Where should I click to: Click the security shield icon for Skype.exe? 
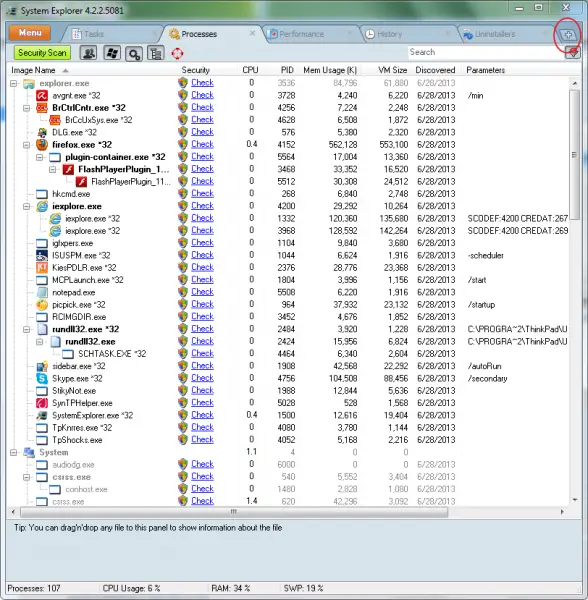pyautogui.click(x=183, y=378)
